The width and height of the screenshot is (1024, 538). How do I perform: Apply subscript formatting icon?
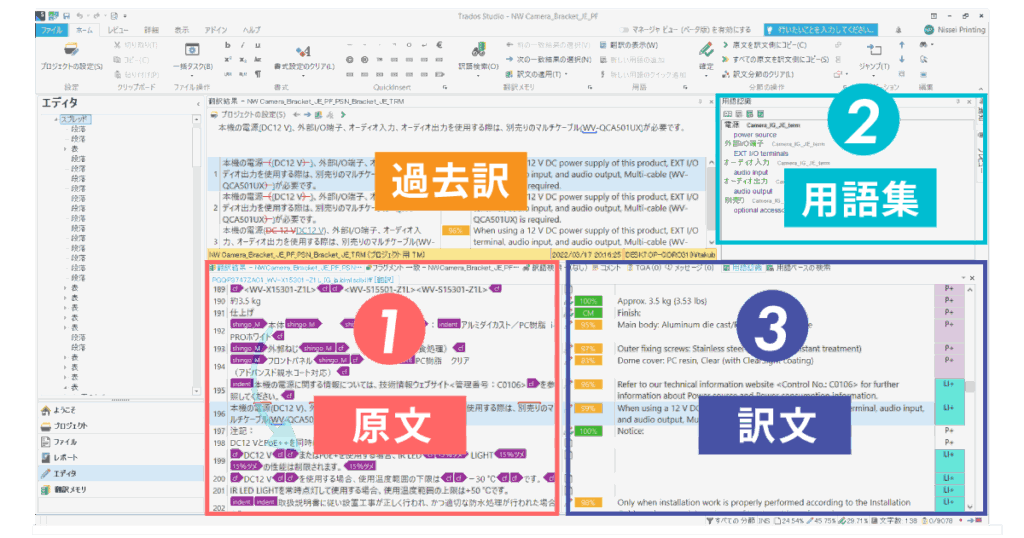point(243,59)
